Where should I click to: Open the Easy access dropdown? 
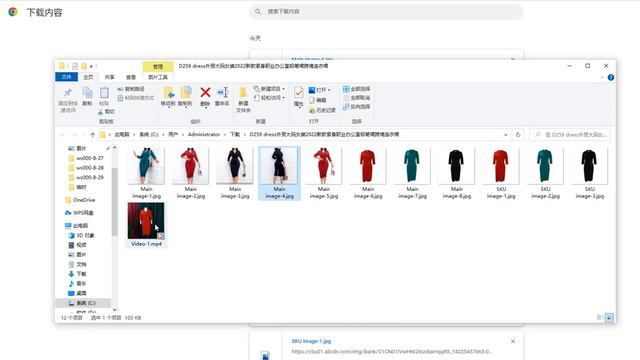pyautogui.click(x=269, y=98)
